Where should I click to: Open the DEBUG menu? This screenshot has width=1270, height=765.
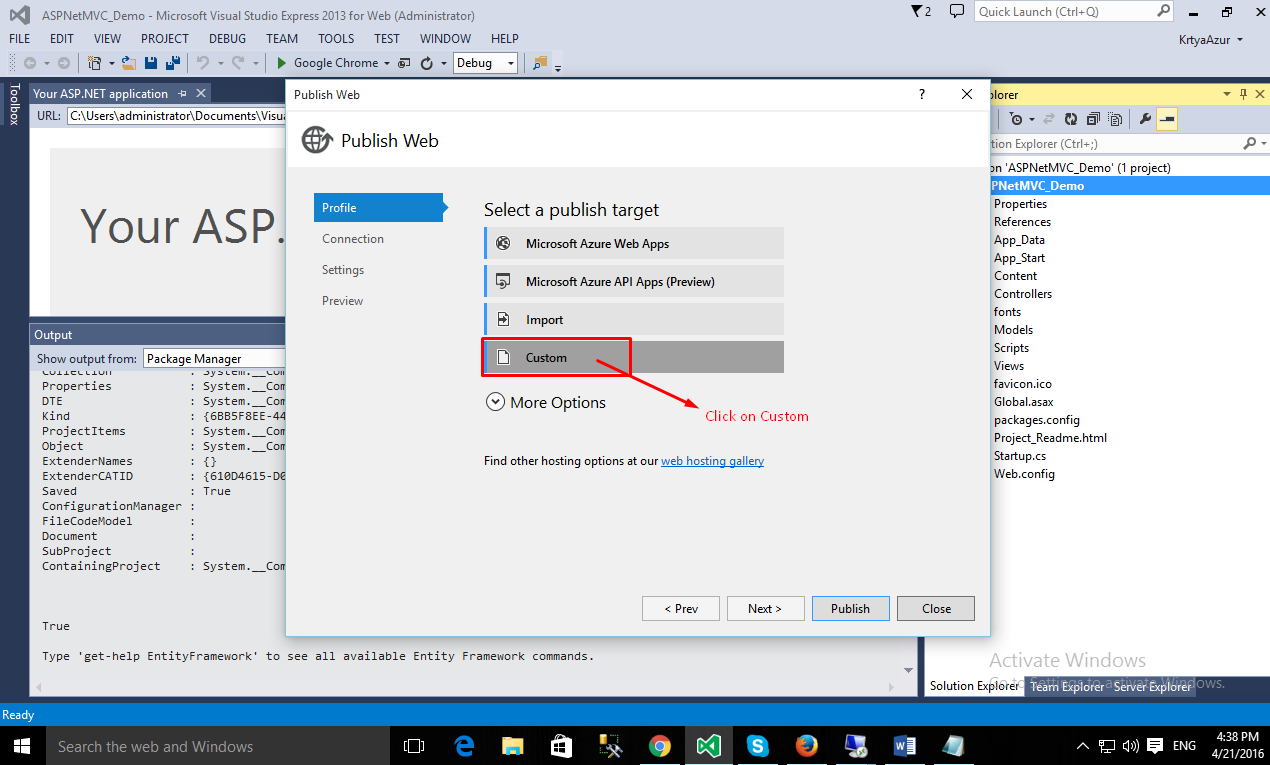227,39
